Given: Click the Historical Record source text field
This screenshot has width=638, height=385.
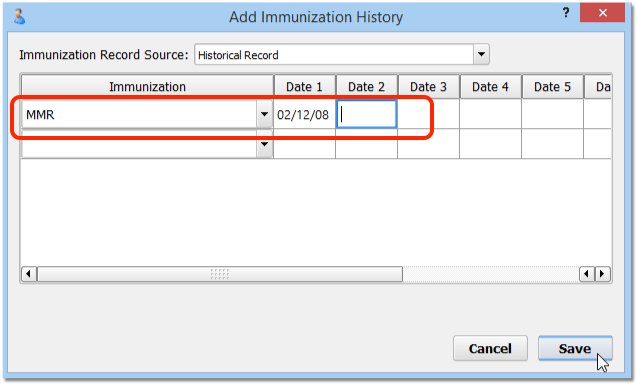Looking at the screenshot, I should tap(334, 55).
